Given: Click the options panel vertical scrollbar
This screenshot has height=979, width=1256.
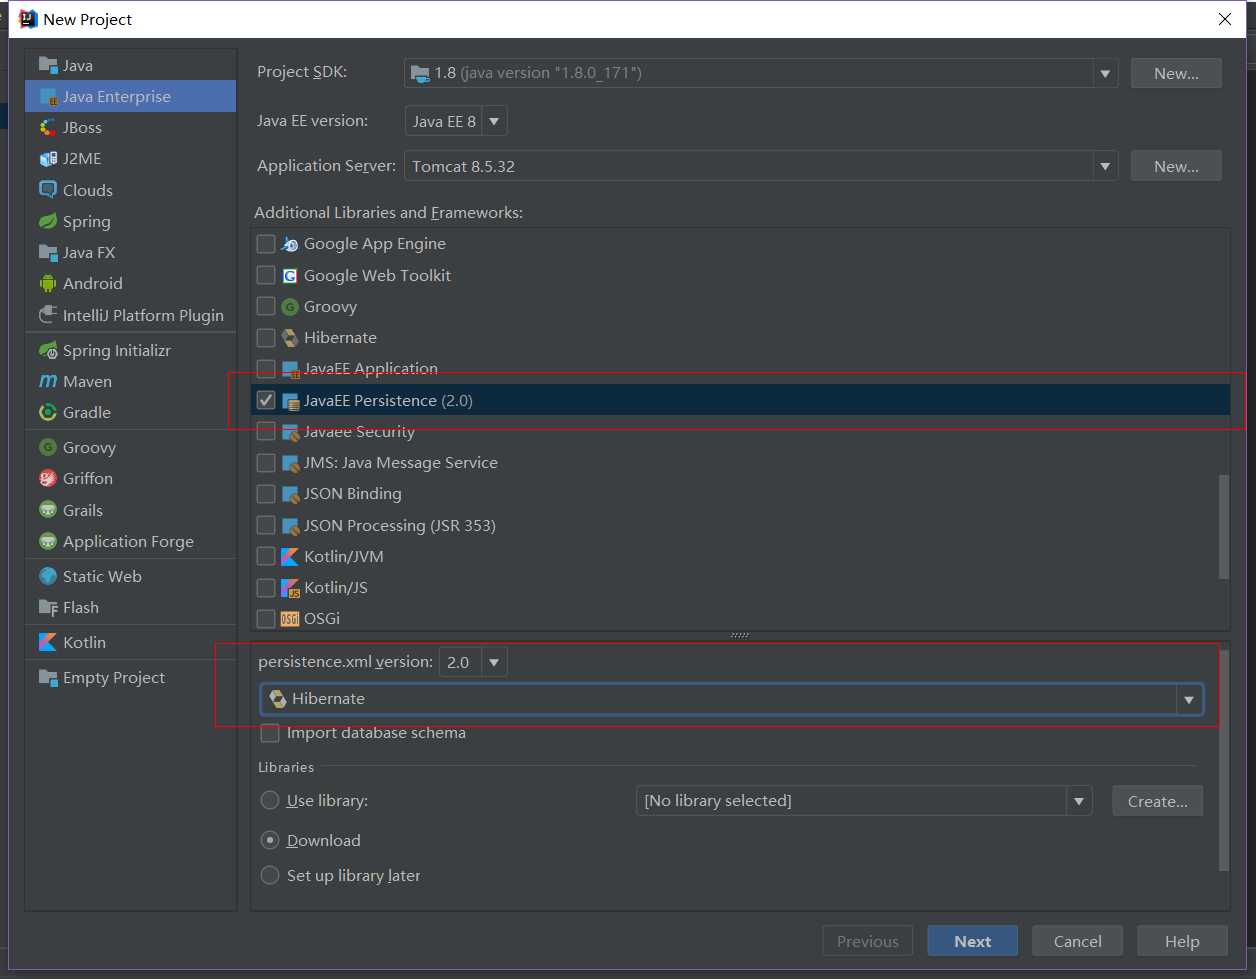Looking at the screenshot, I should coord(1224,760).
